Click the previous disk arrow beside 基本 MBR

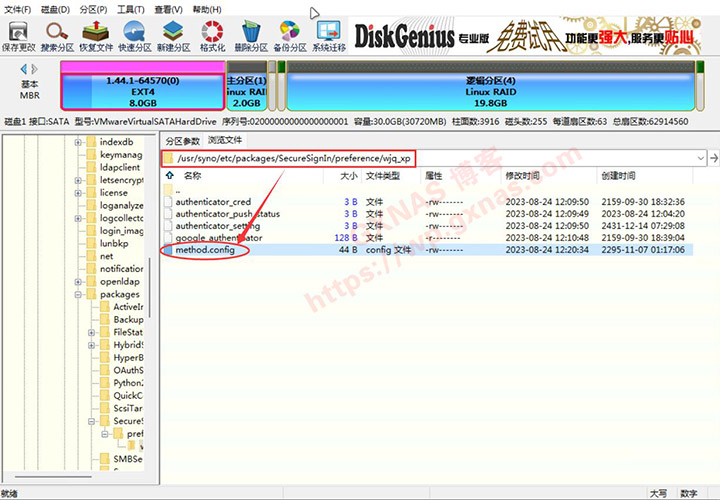pos(22,69)
